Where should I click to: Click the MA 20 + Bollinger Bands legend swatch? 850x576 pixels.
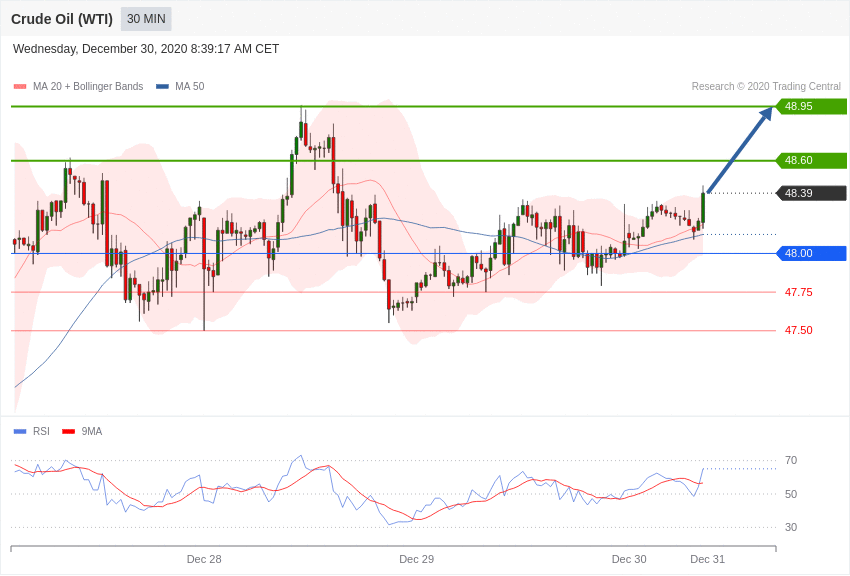(20, 86)
